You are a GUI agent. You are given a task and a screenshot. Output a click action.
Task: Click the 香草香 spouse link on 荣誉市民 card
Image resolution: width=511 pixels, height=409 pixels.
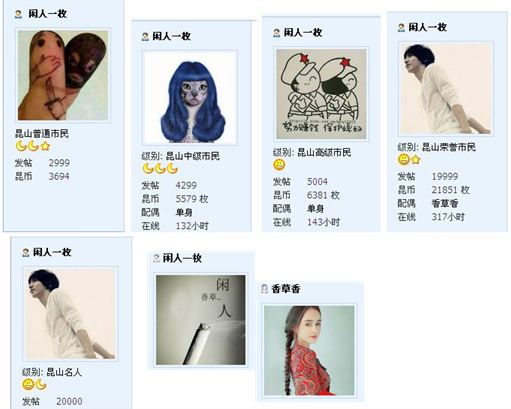coord(445,203)
